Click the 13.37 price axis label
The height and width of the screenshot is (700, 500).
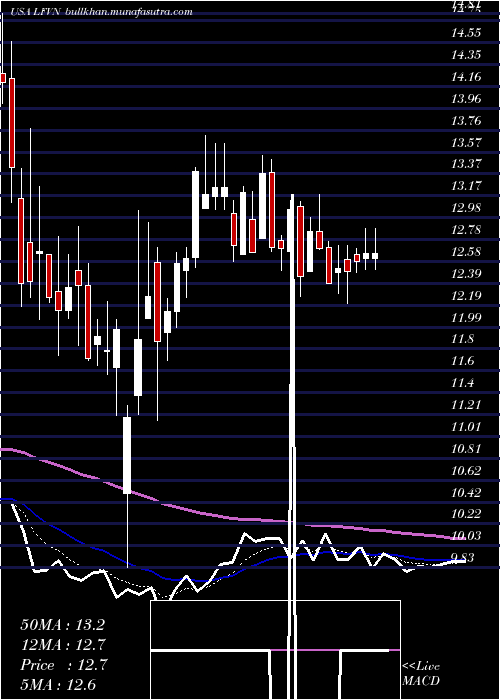466,163
